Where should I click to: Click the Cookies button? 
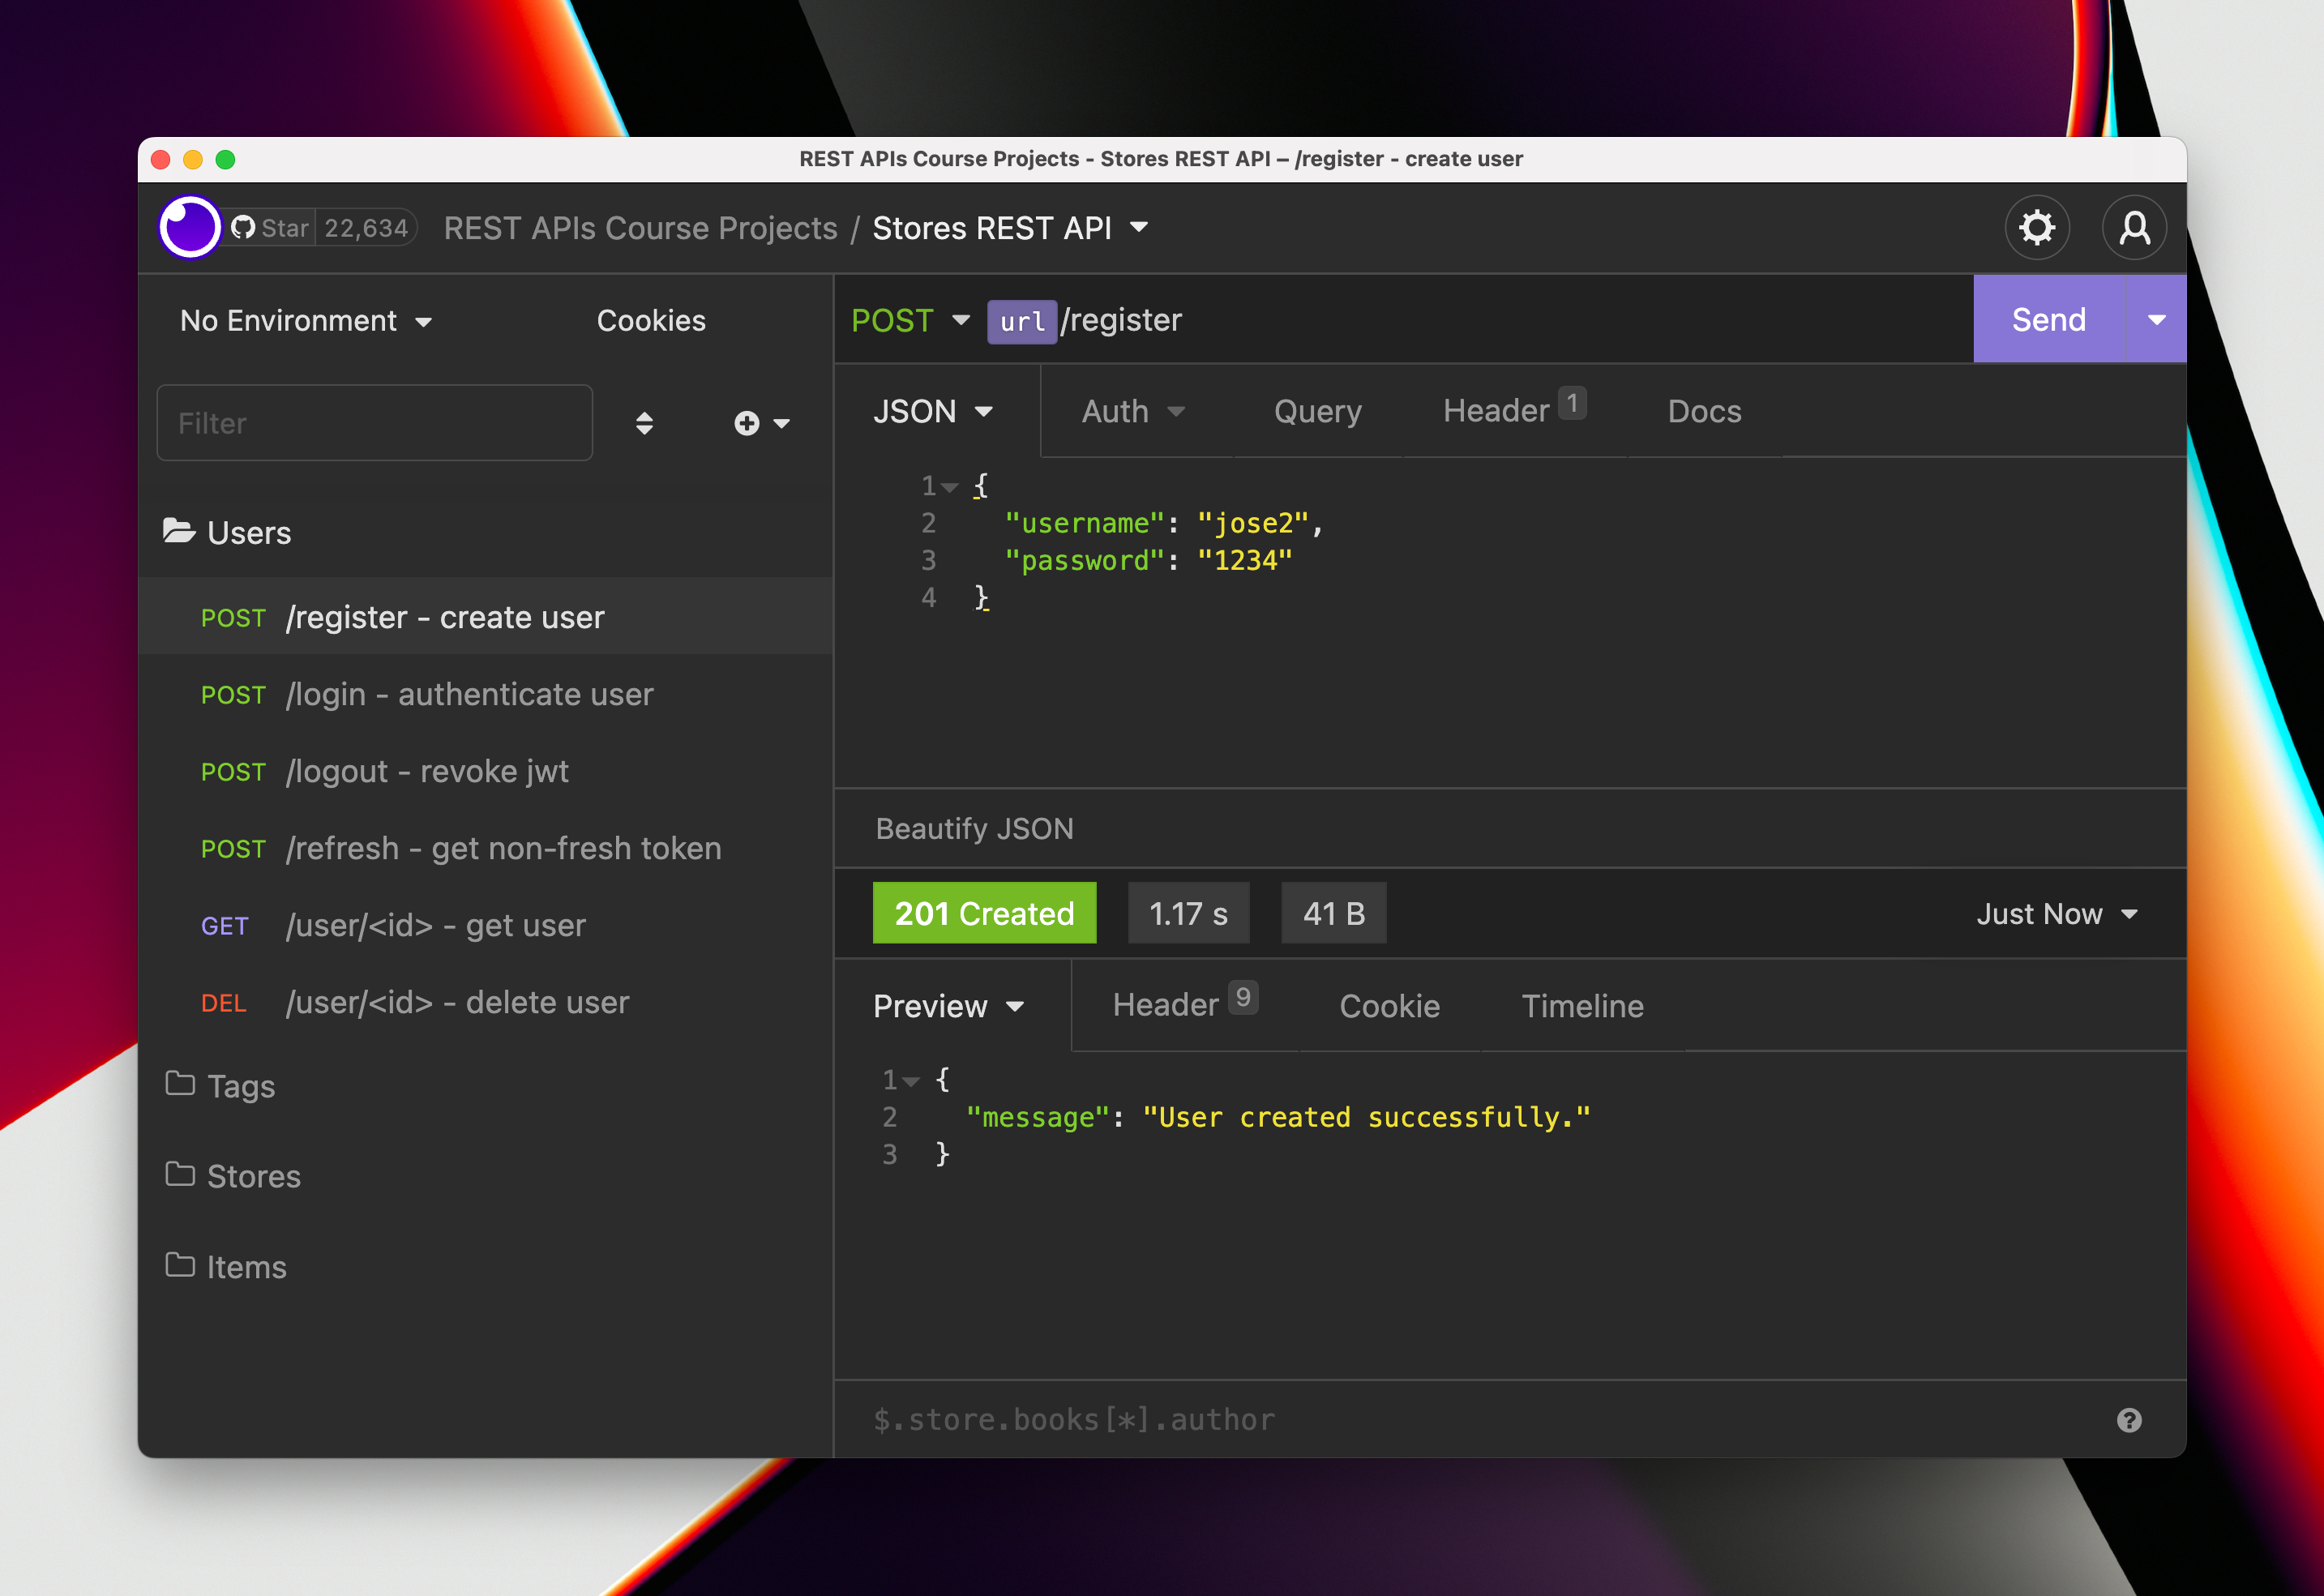click(x=651, y=321)
